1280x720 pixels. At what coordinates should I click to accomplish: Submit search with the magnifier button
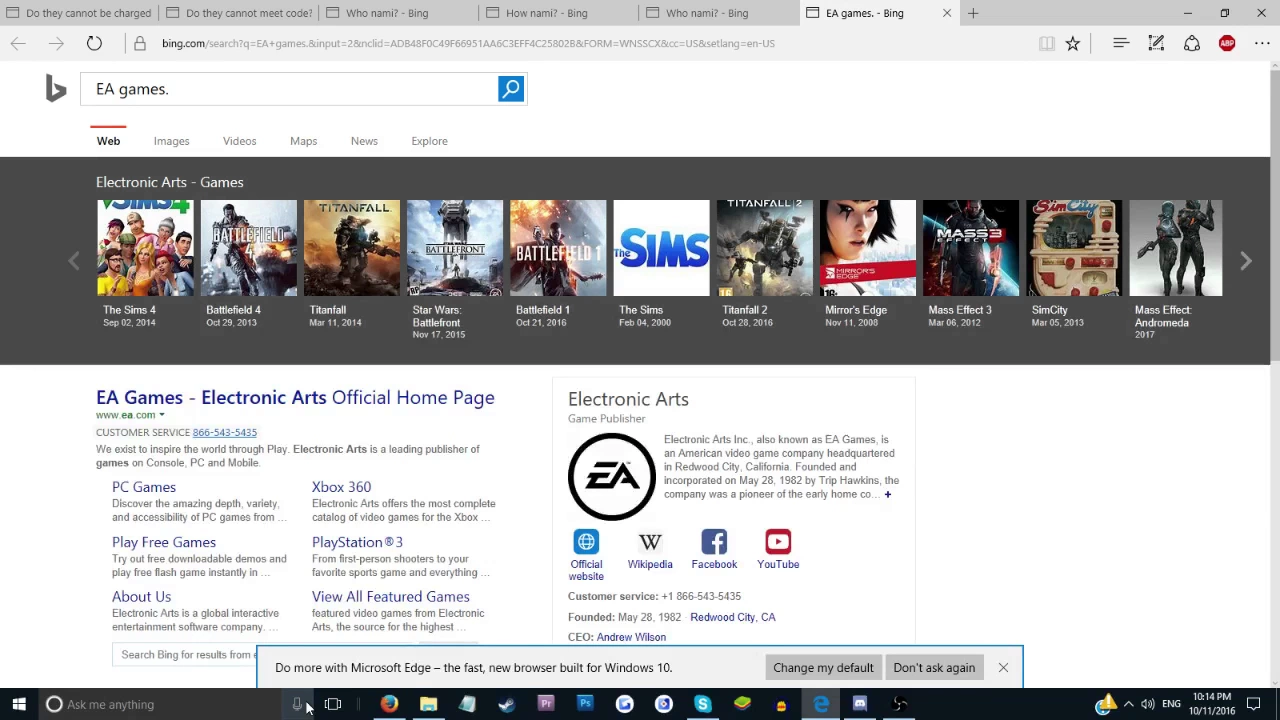pyautogui.click(x=511, y=89)
